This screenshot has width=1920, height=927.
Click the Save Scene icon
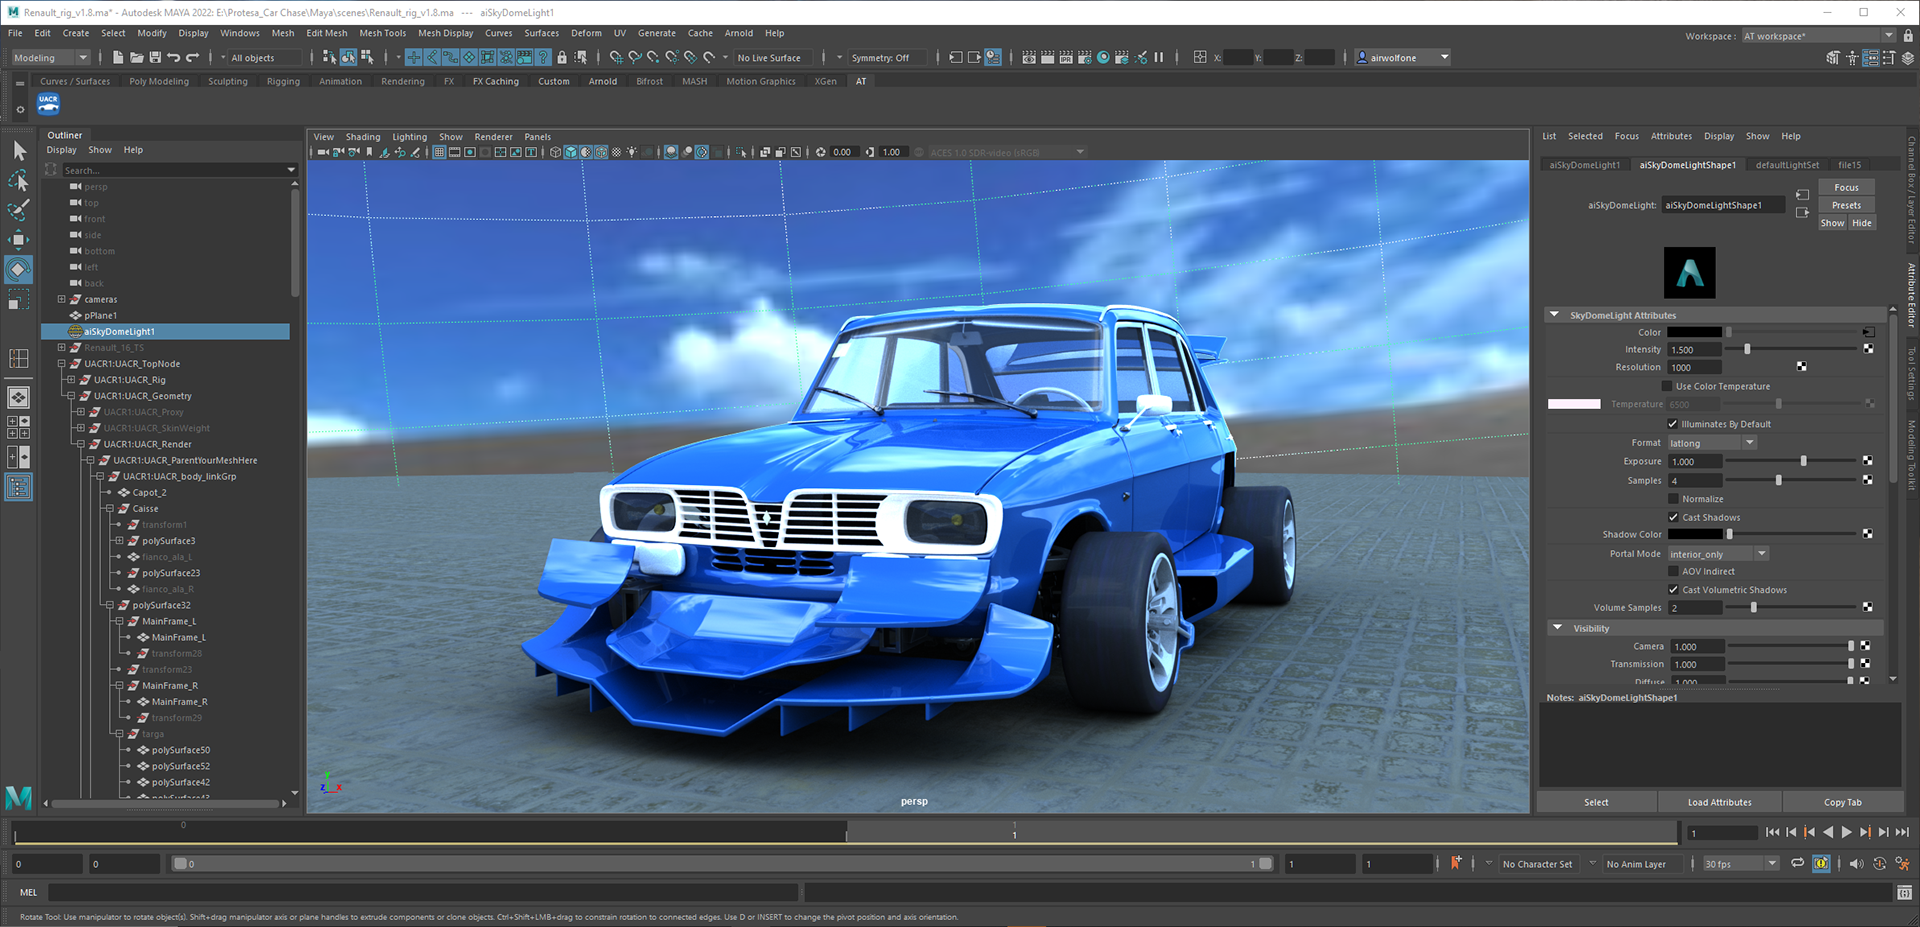click(155, 57)
